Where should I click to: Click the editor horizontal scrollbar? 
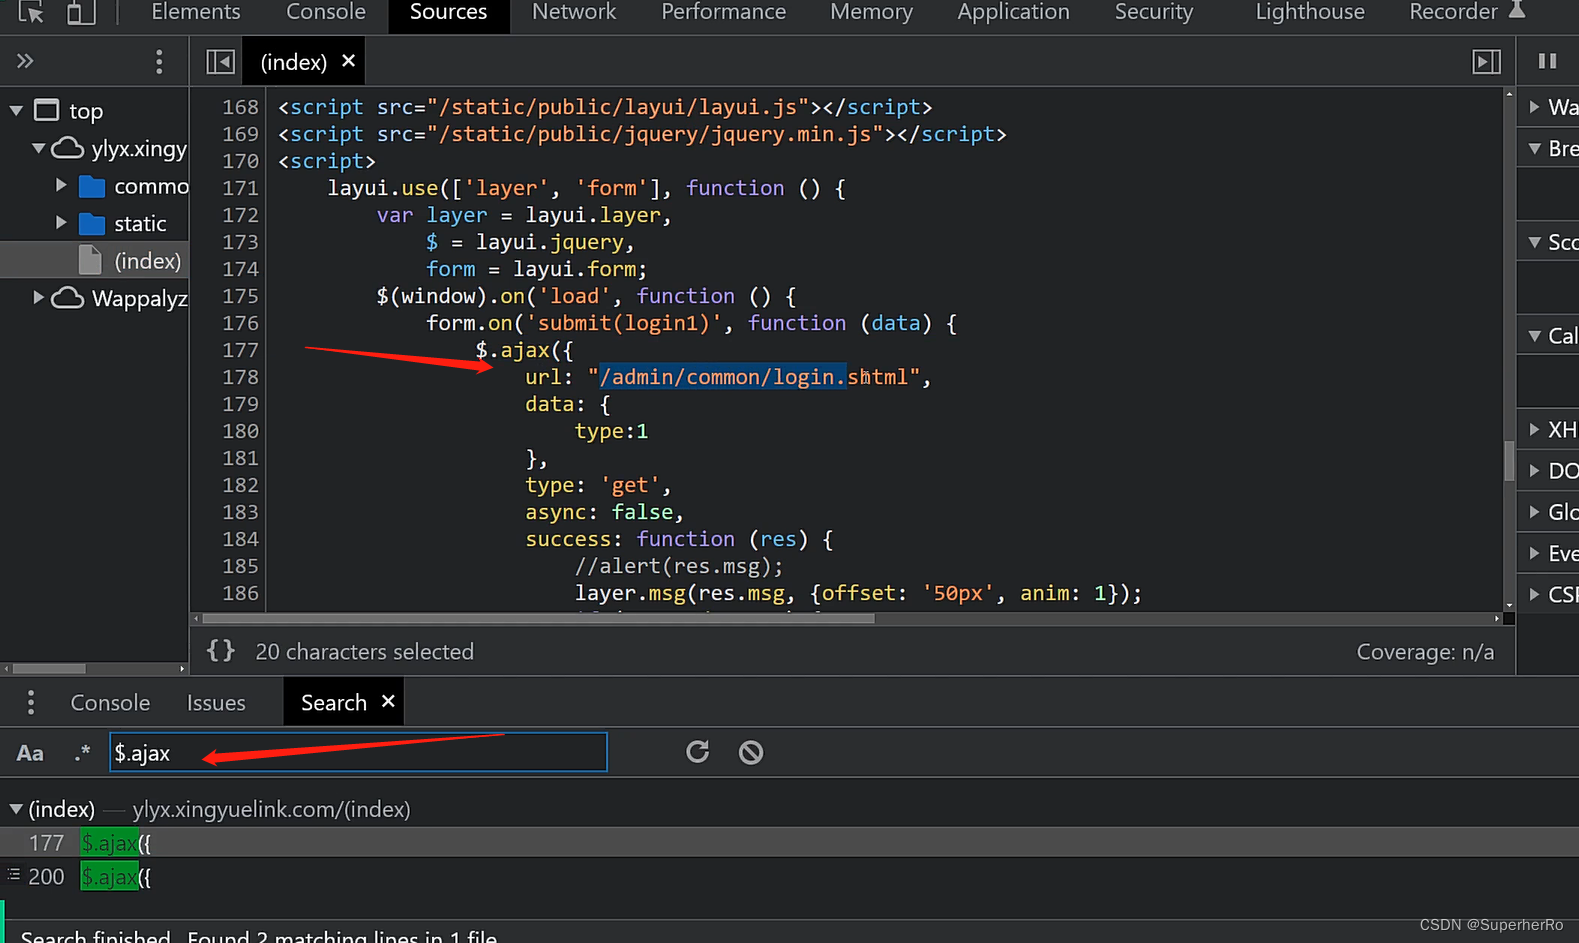click(539, 618)
